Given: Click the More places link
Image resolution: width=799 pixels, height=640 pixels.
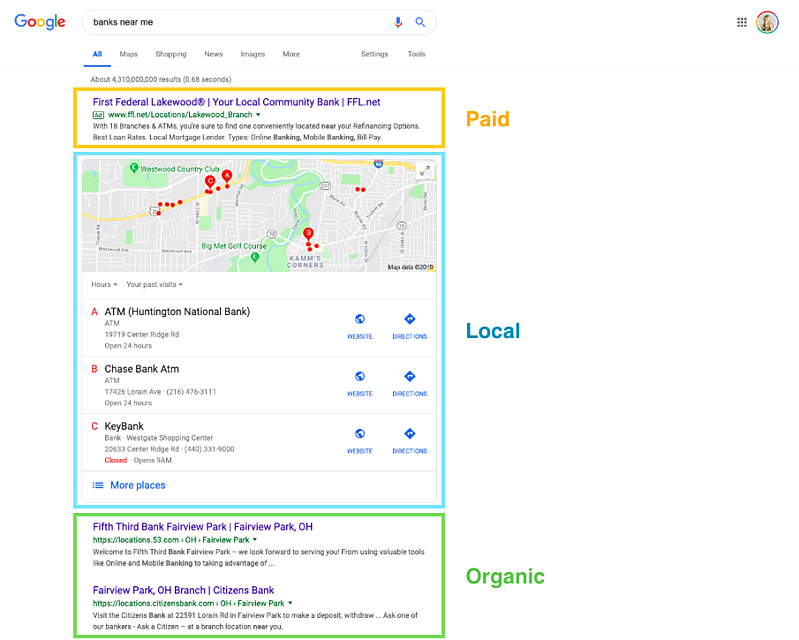Looking at the screenshot, I should coord(138,485).
